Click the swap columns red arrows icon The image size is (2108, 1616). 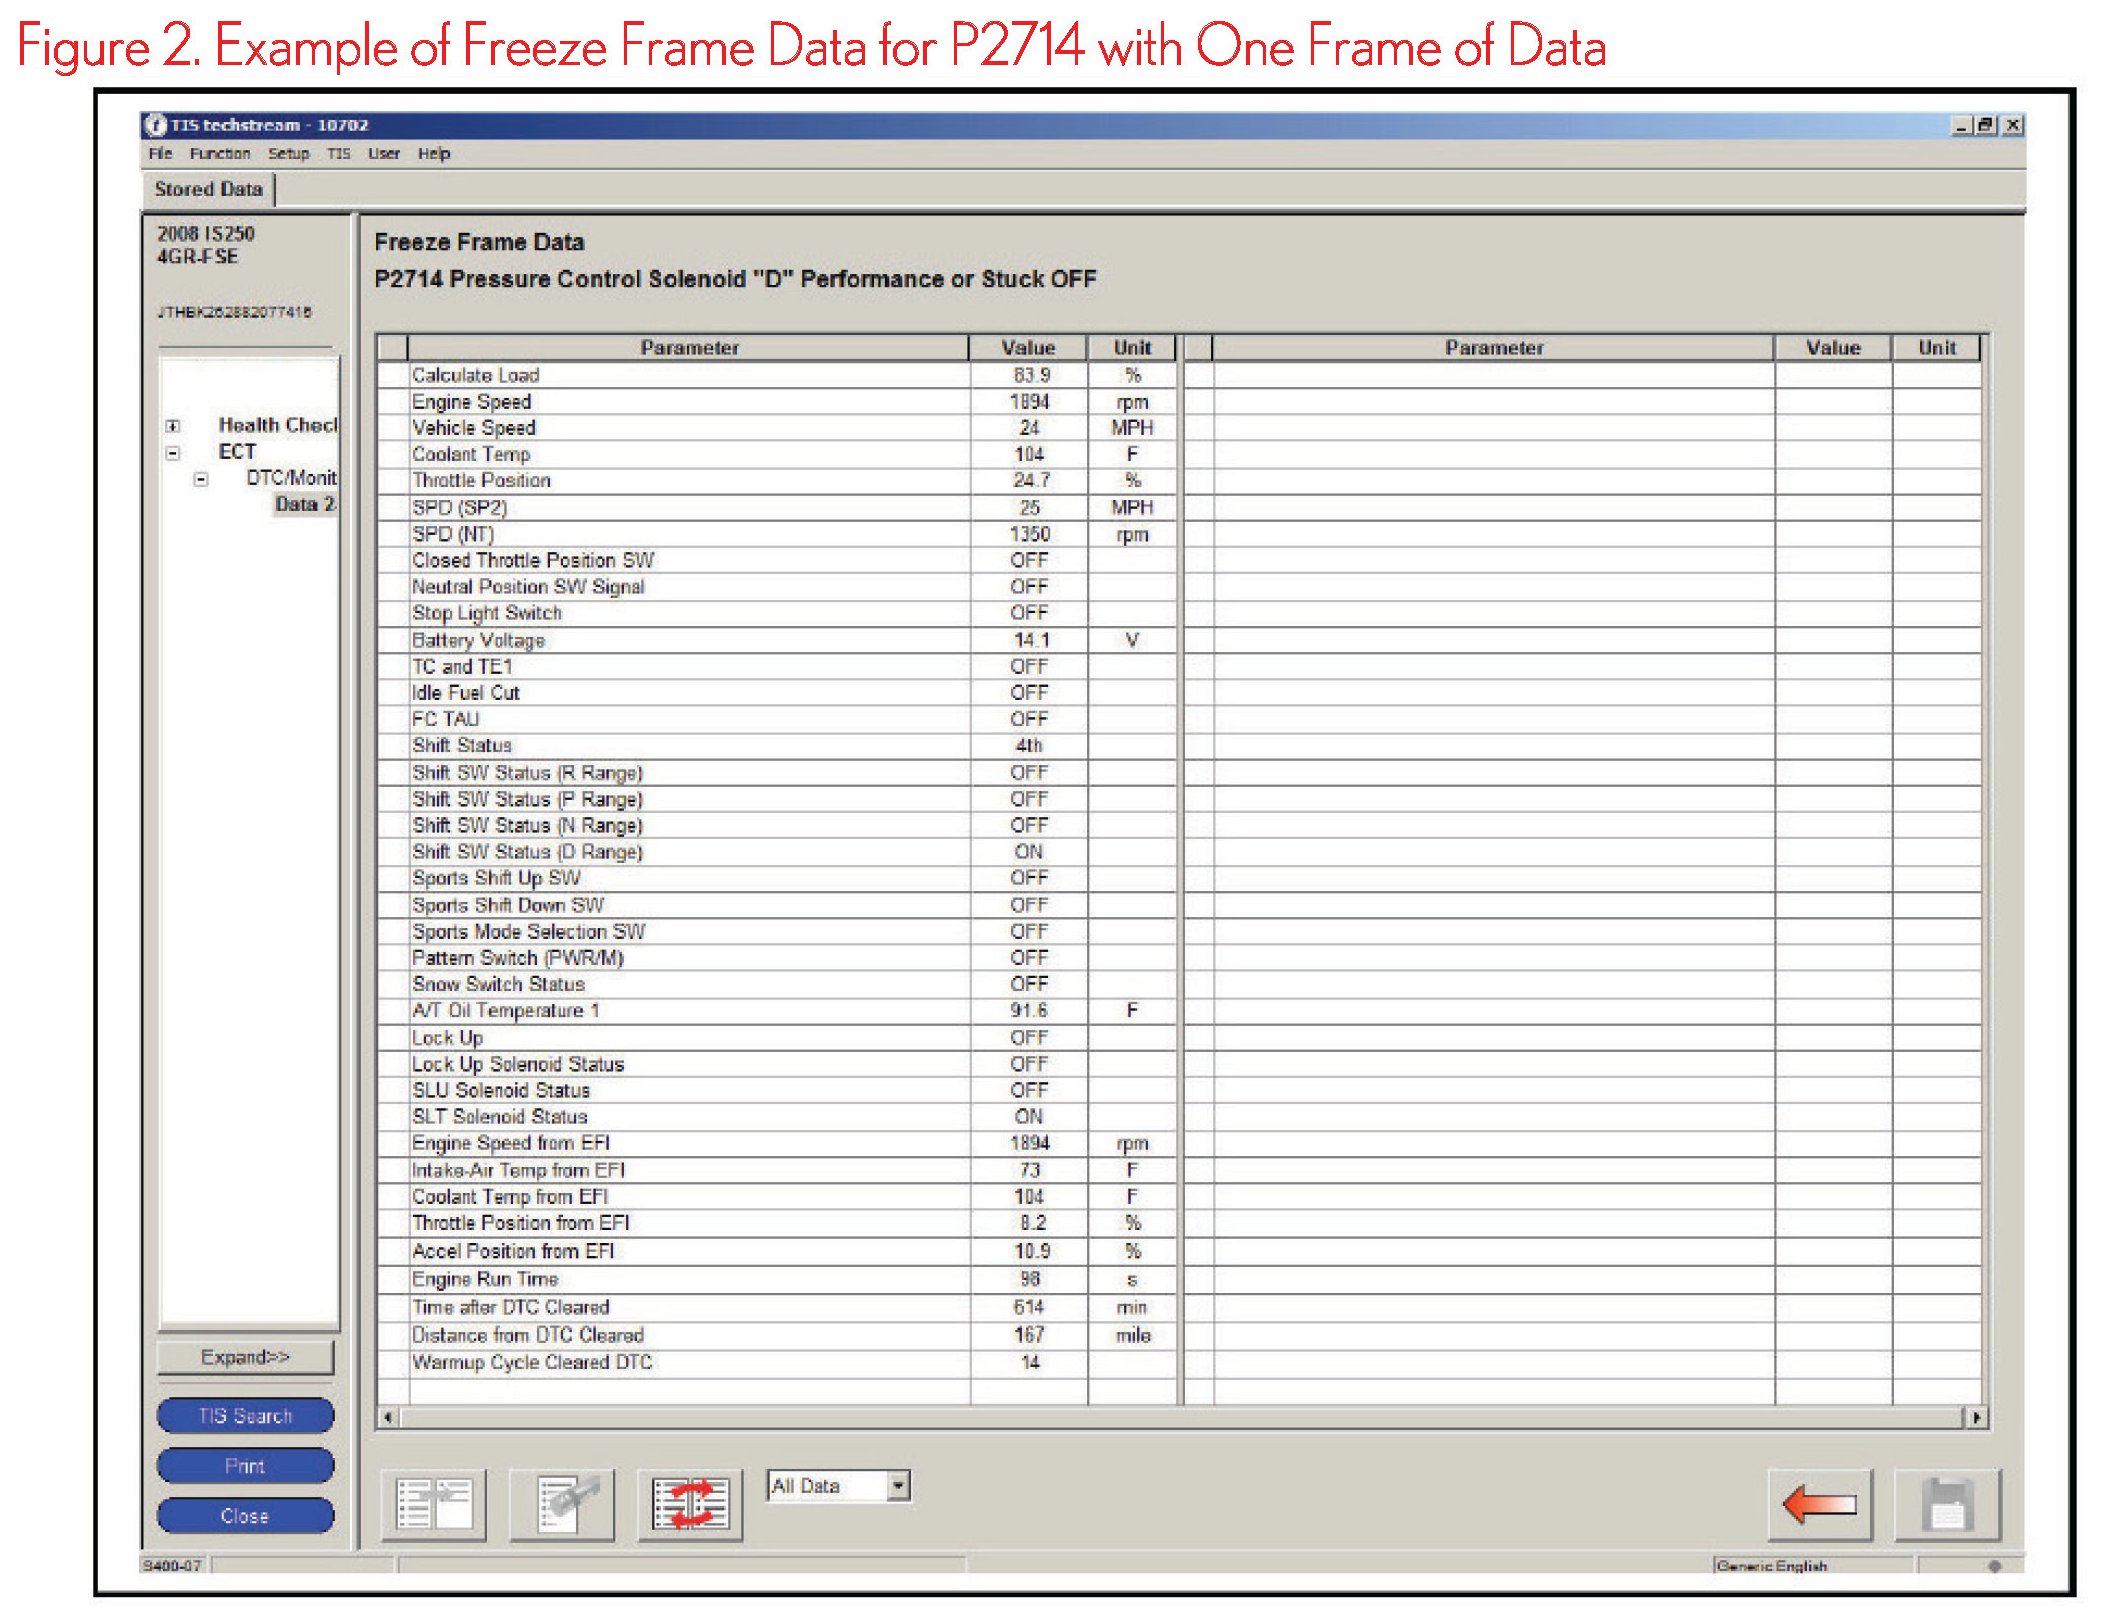[690, 1503]
